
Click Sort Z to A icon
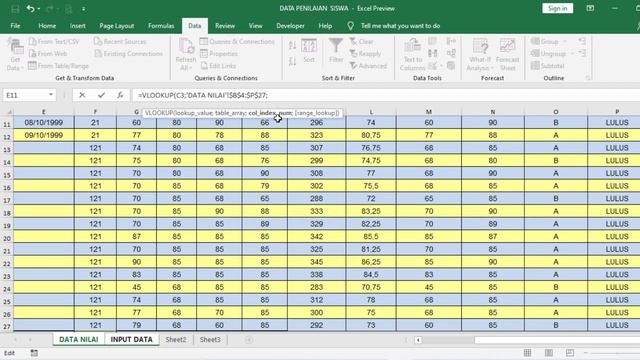292,62
